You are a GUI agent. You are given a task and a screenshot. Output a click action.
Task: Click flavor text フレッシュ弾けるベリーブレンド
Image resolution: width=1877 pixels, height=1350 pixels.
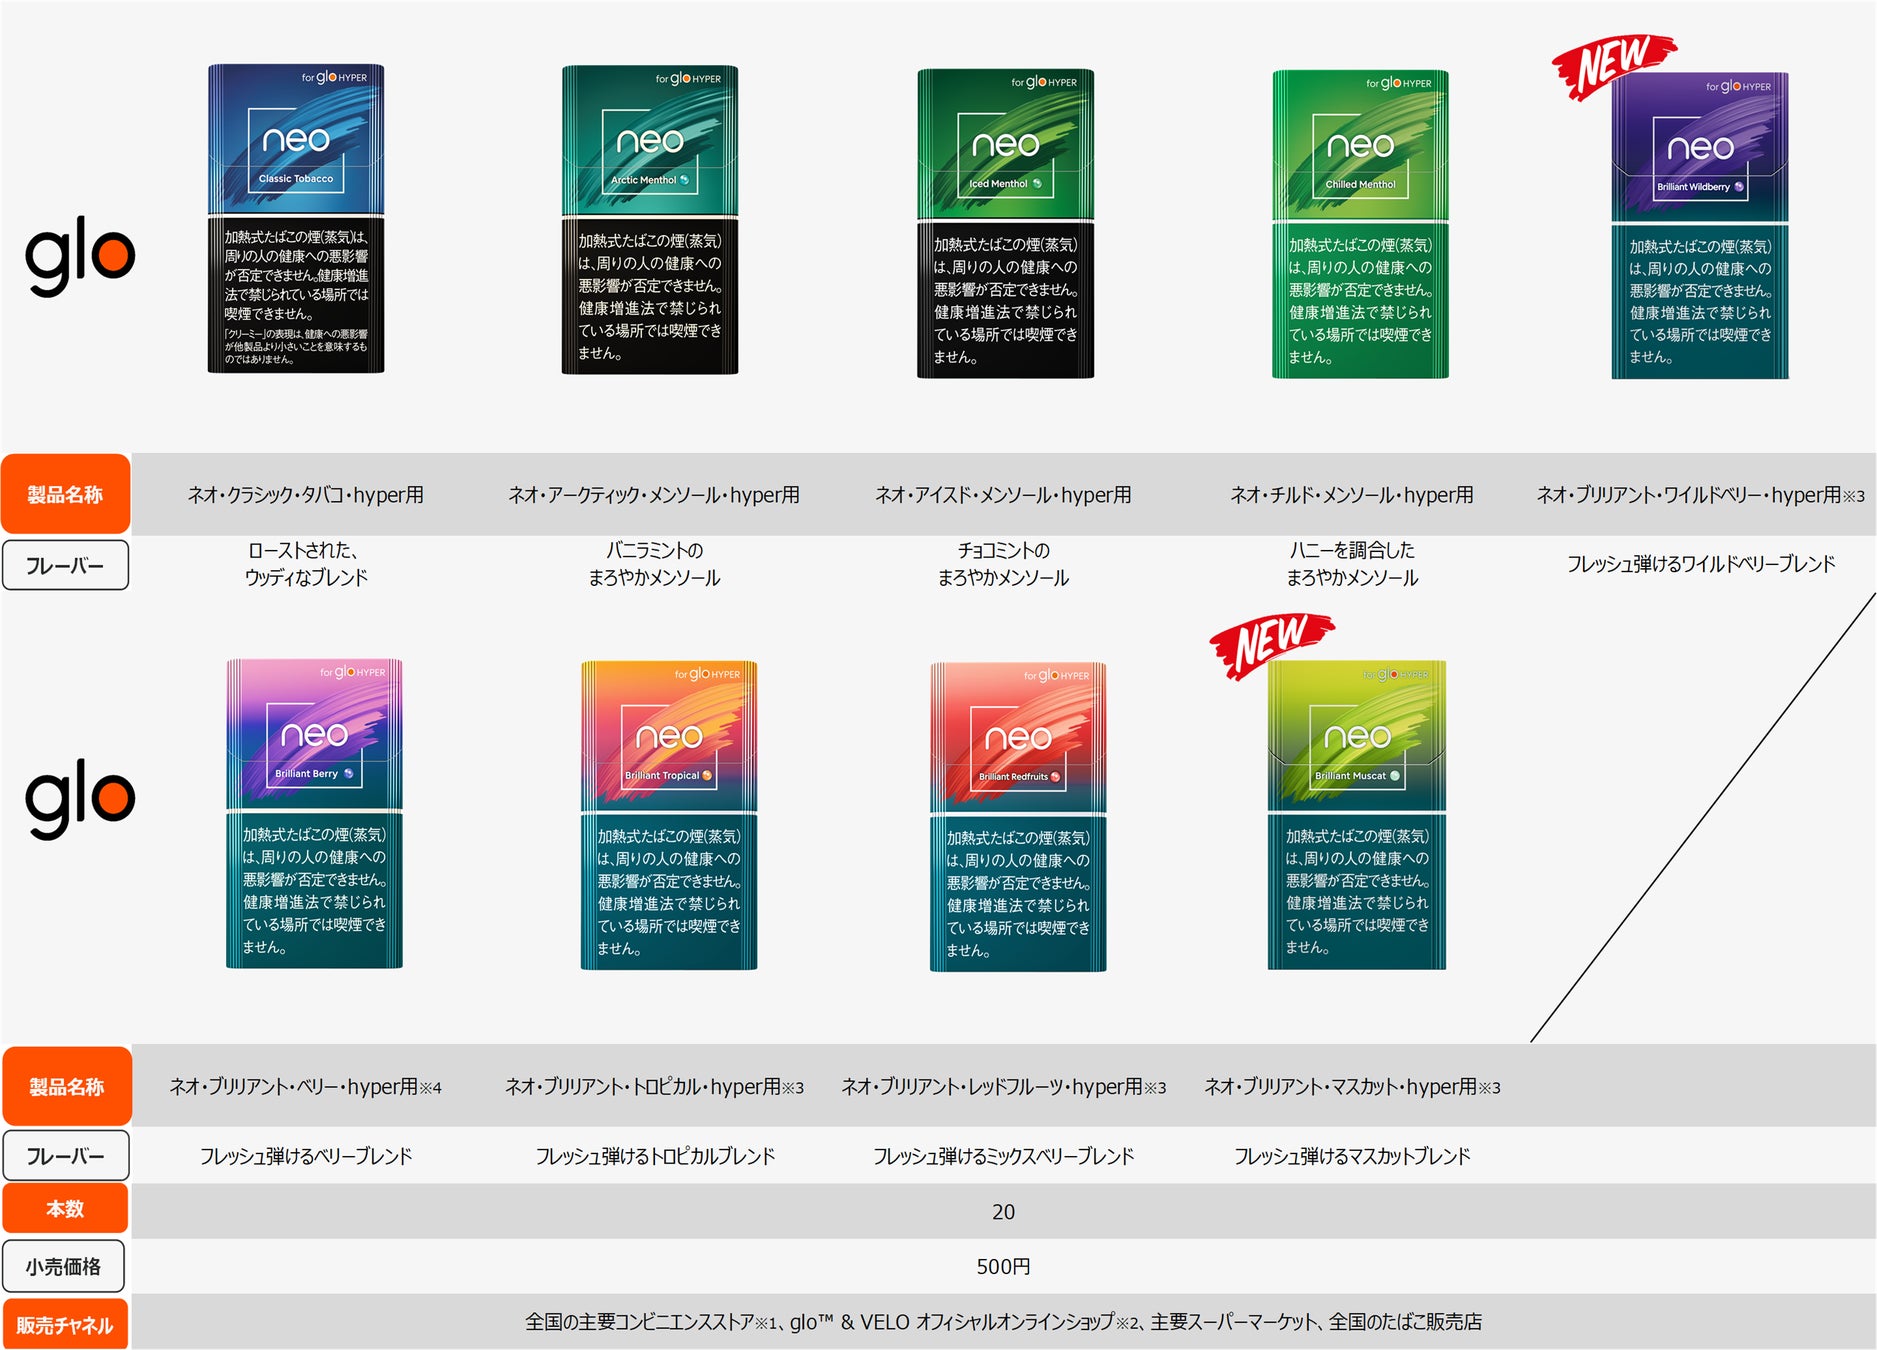[306, 1156]
